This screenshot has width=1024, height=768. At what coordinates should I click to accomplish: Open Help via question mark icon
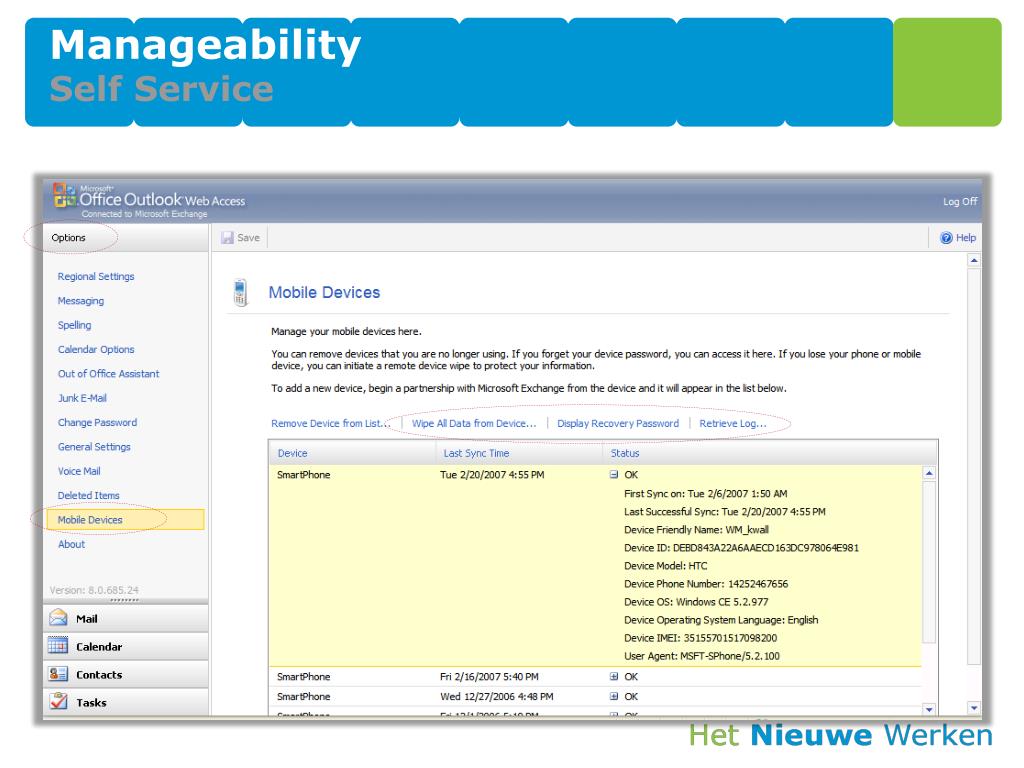[946, 238]
